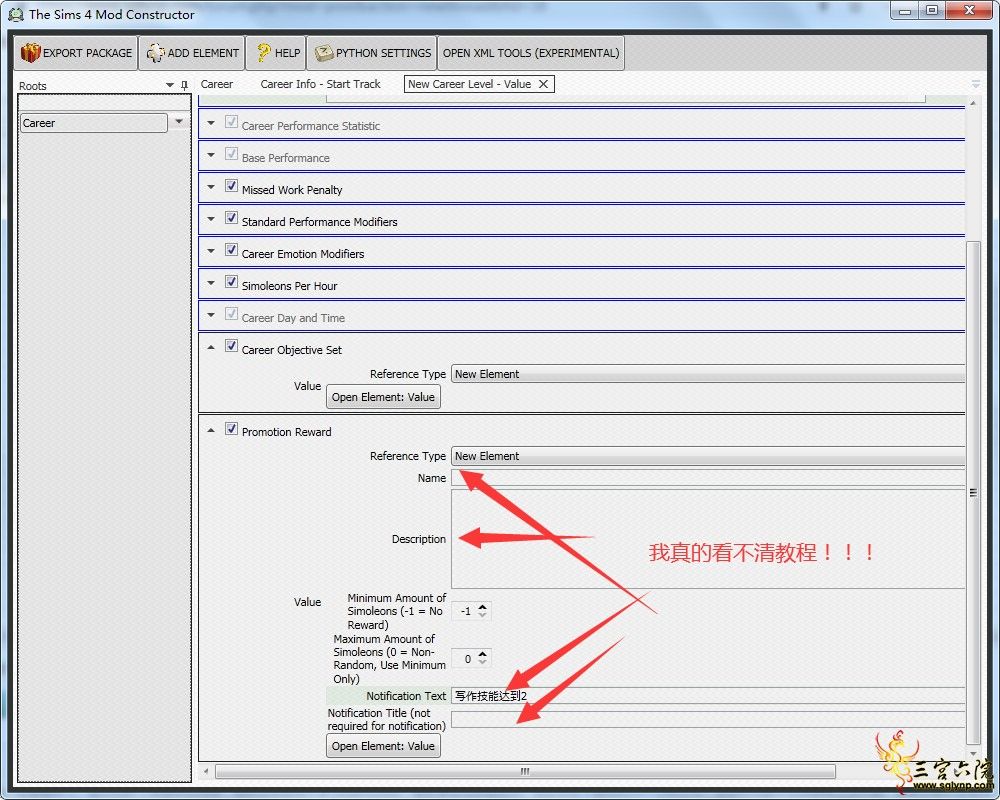
Task: Open the tab list overflow arrow
Action: pyautogui.click(x=975, y=84)
